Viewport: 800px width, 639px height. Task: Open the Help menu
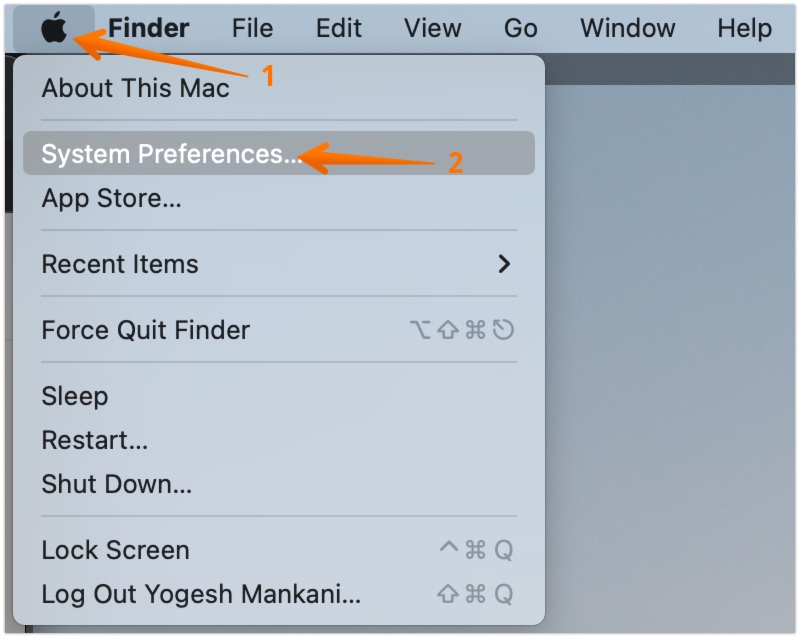(x=744, y=28)
